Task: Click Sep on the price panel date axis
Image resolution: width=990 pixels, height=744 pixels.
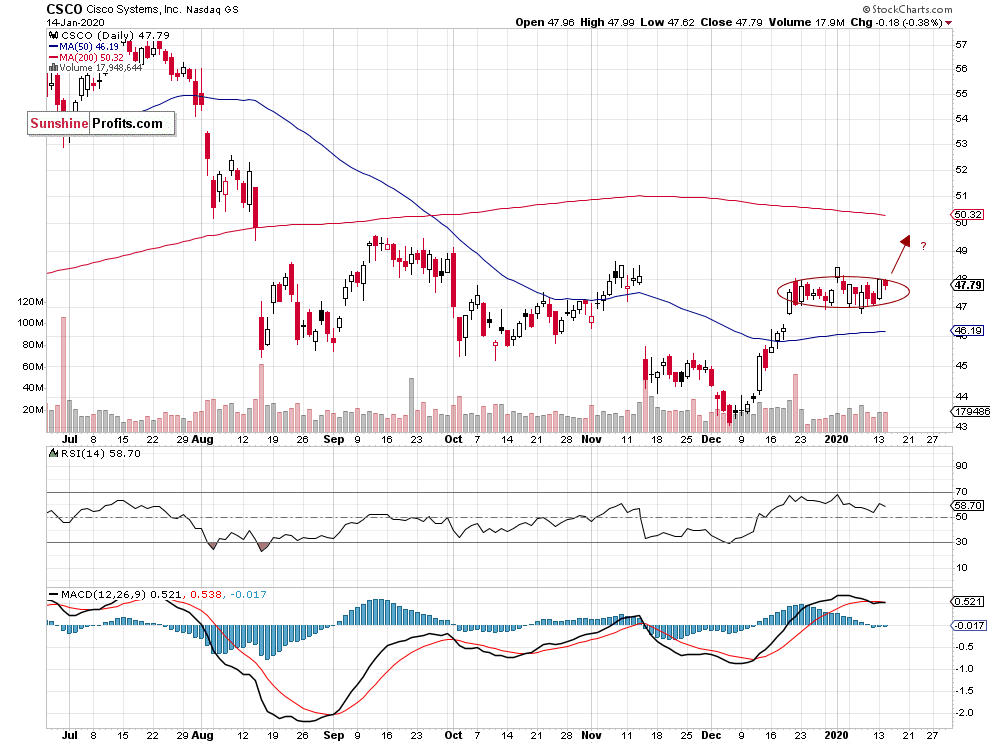Action: (x=333, y=440)
